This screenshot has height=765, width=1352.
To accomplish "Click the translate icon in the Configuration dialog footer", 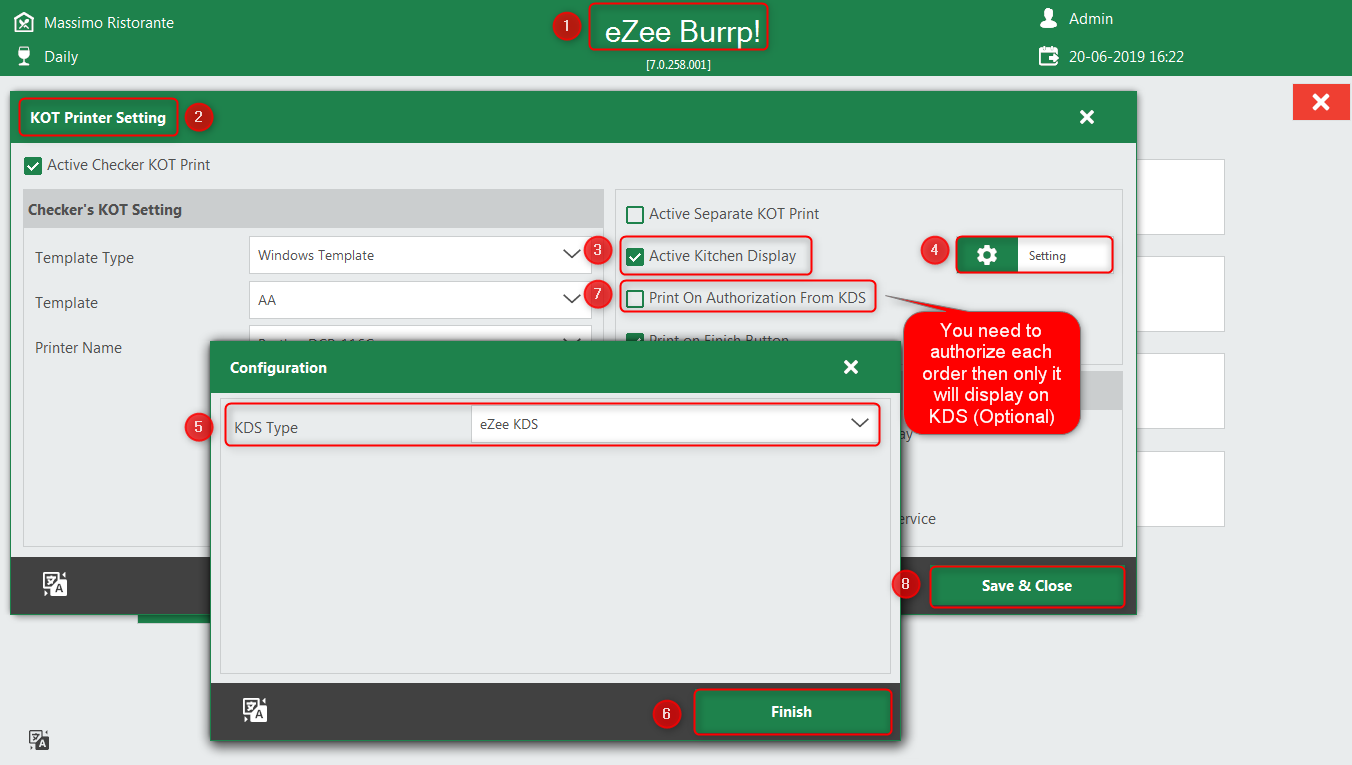I will point(254,710).
